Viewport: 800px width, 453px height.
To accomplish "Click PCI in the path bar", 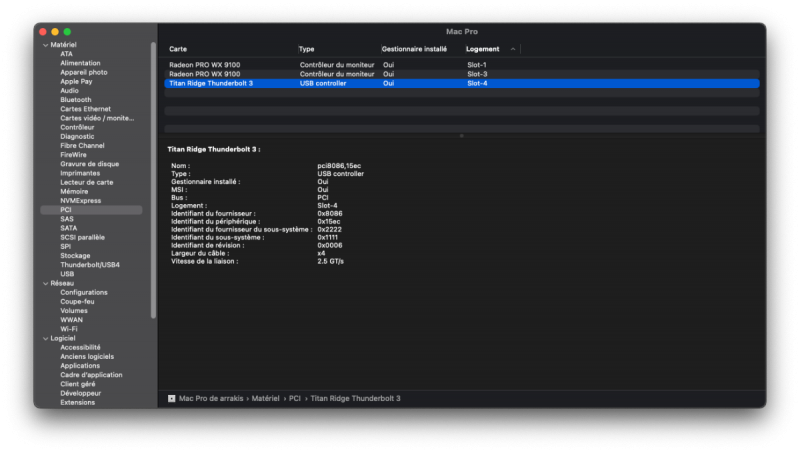I will tap(295, 398).
